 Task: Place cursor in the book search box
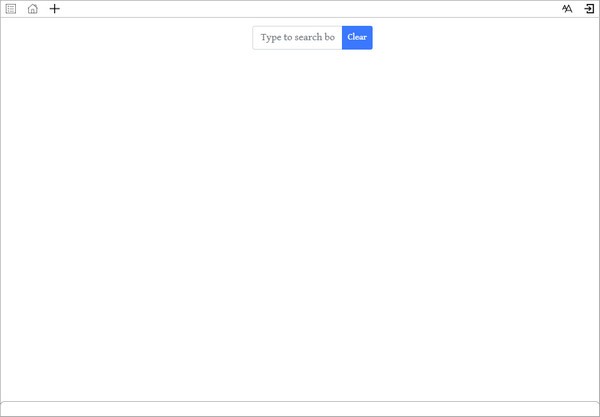click(x=297, y=38)
